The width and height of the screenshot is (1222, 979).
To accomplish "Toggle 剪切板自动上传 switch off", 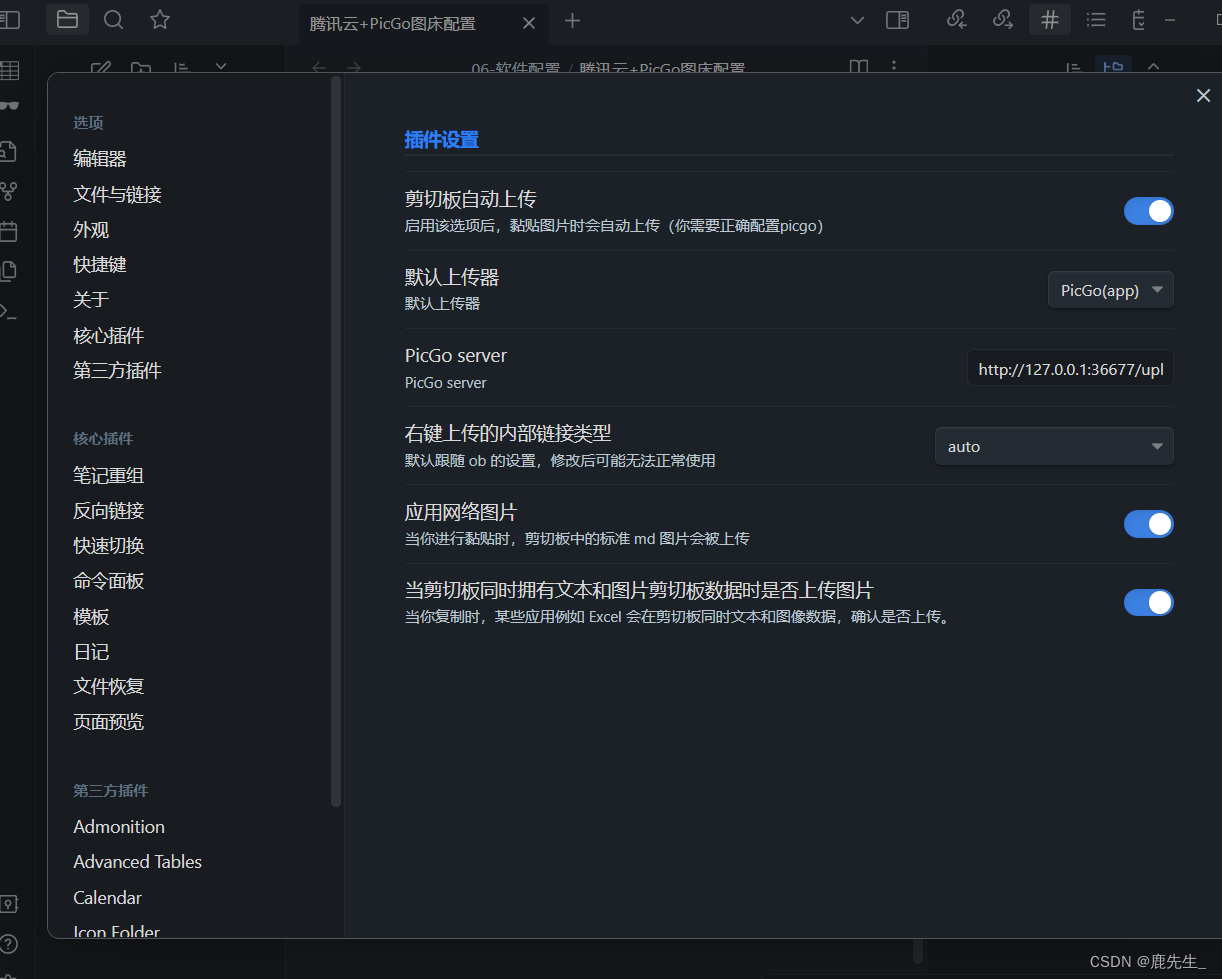I will 1148,211.
